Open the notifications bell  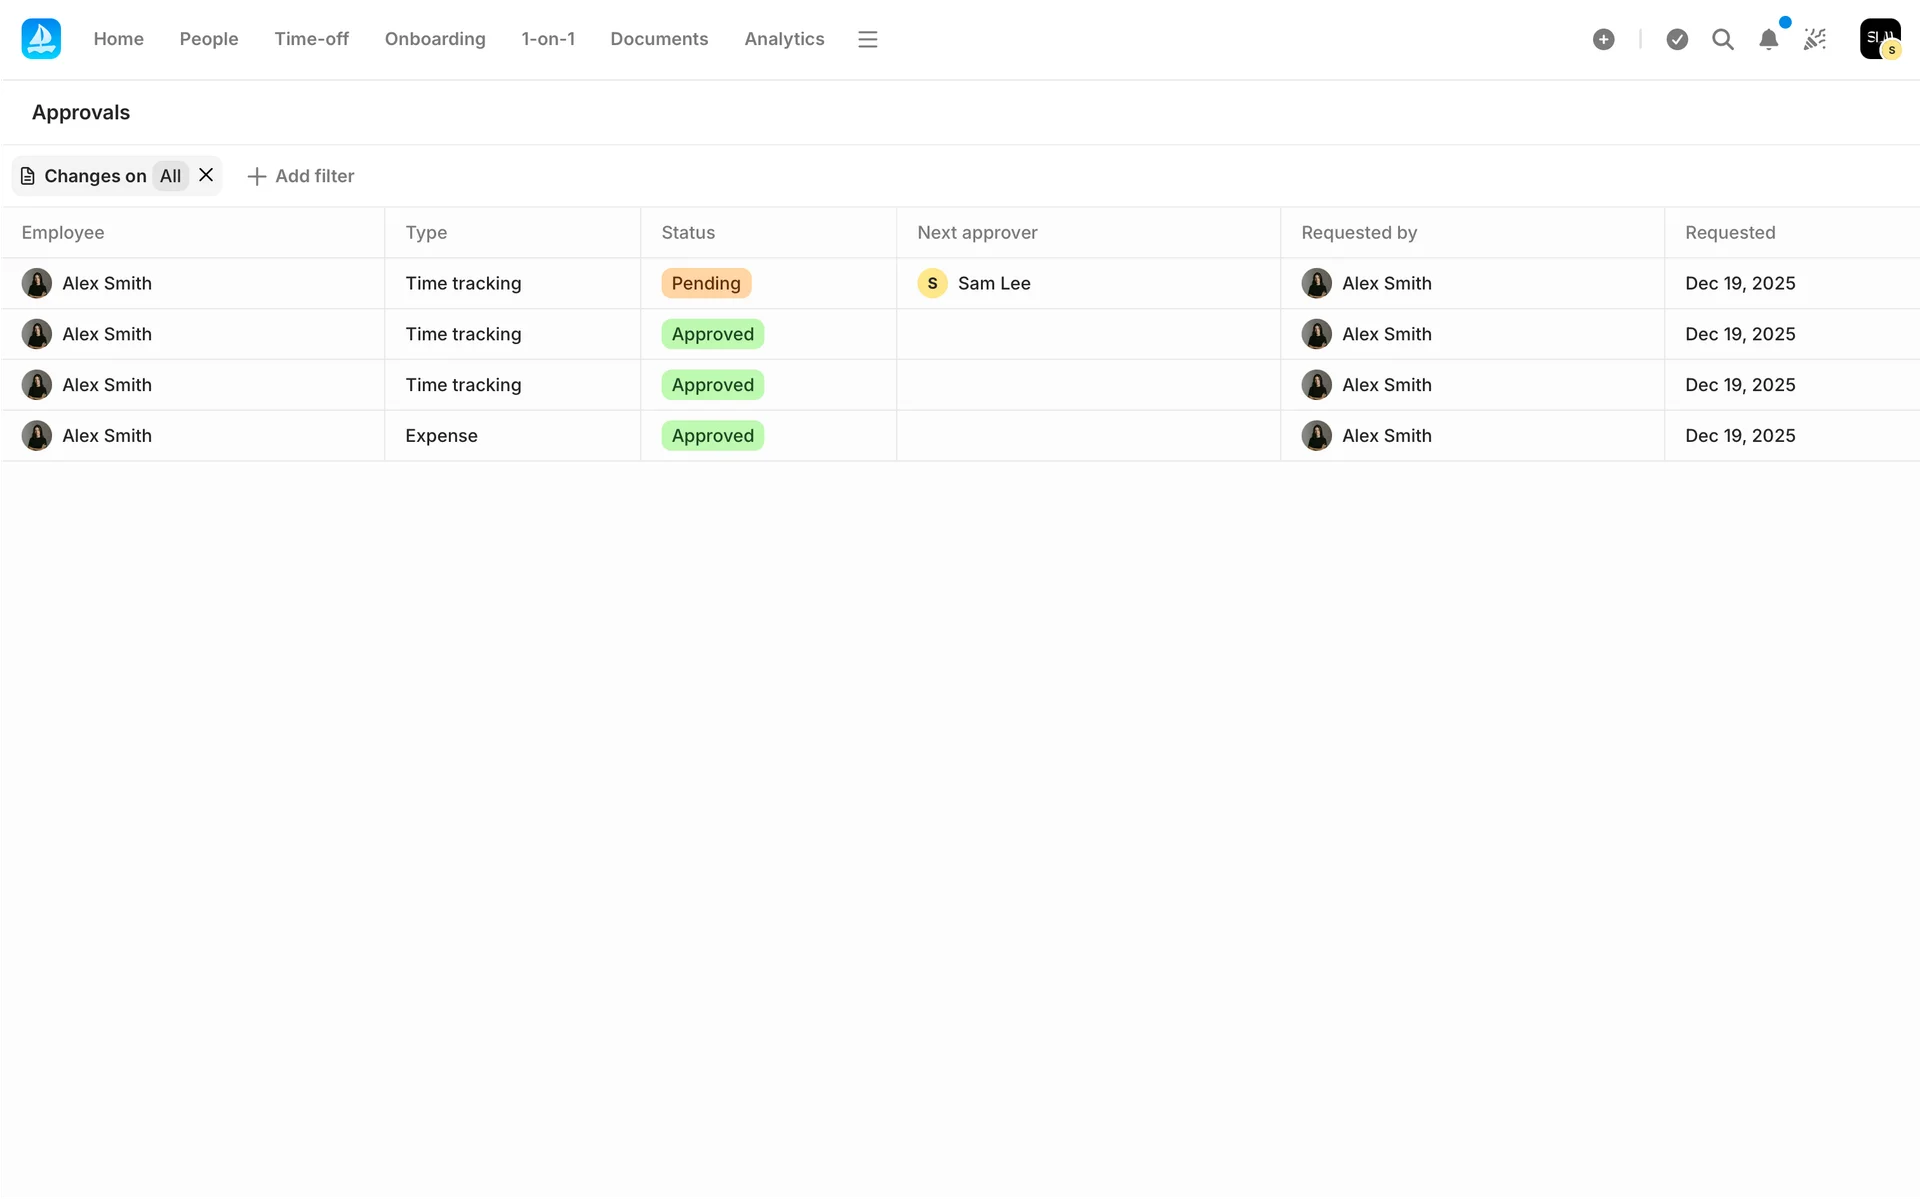[1768, 39]
